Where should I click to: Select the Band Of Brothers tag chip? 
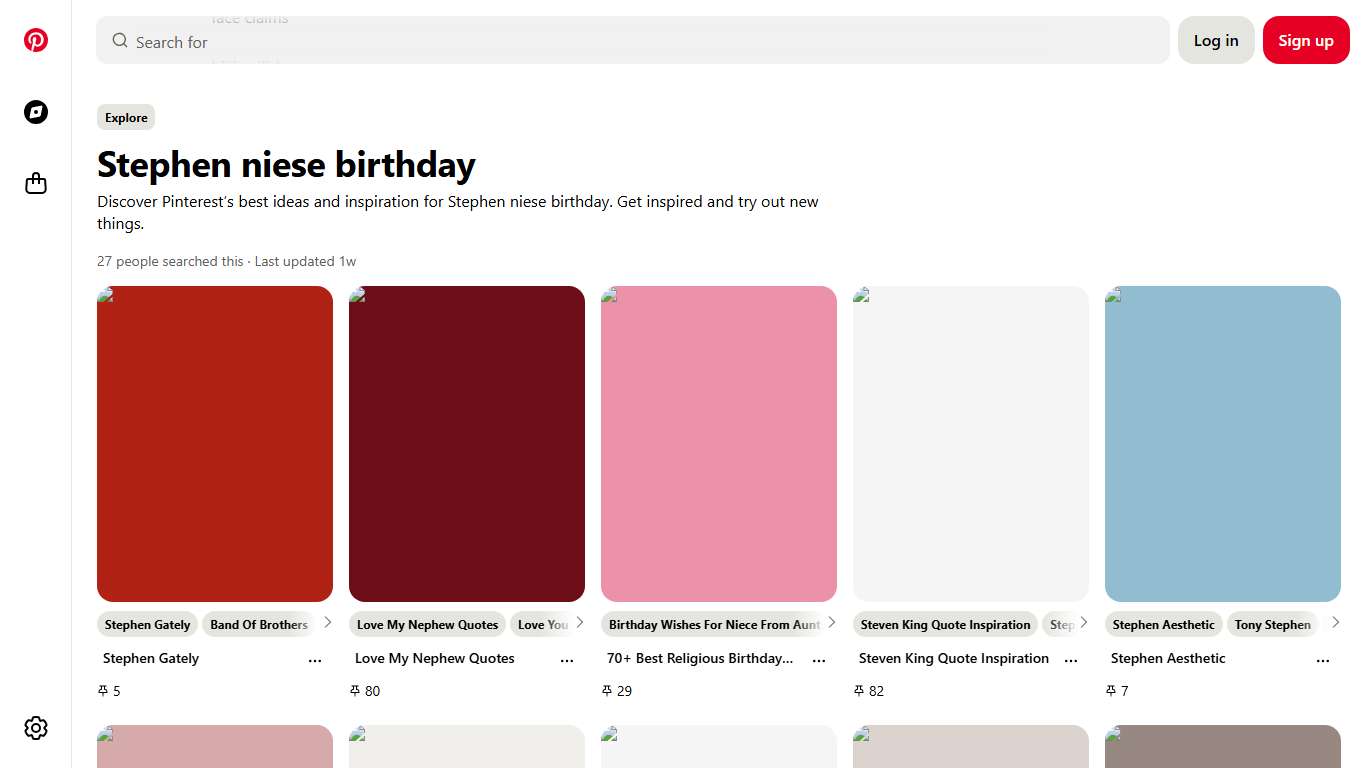(x=259, y=625)
